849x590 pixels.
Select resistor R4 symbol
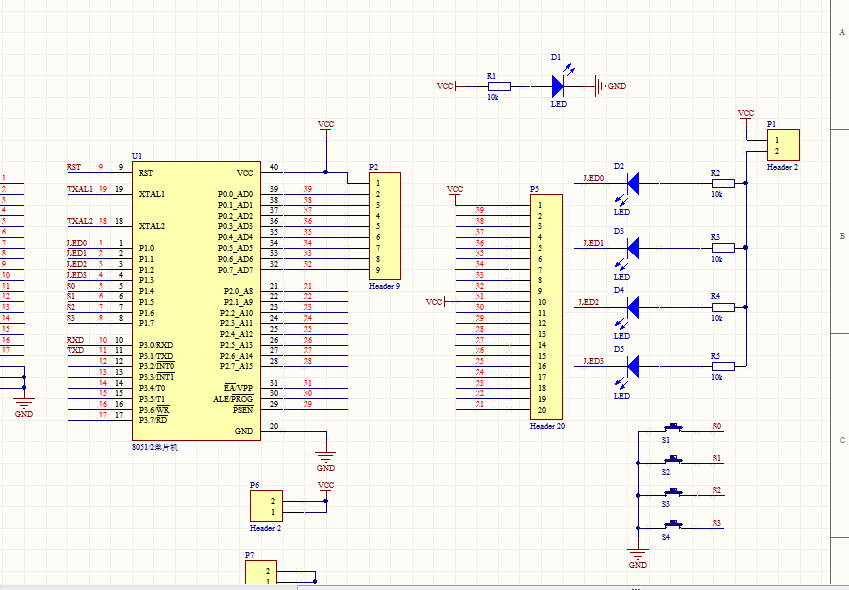[723, 307]
